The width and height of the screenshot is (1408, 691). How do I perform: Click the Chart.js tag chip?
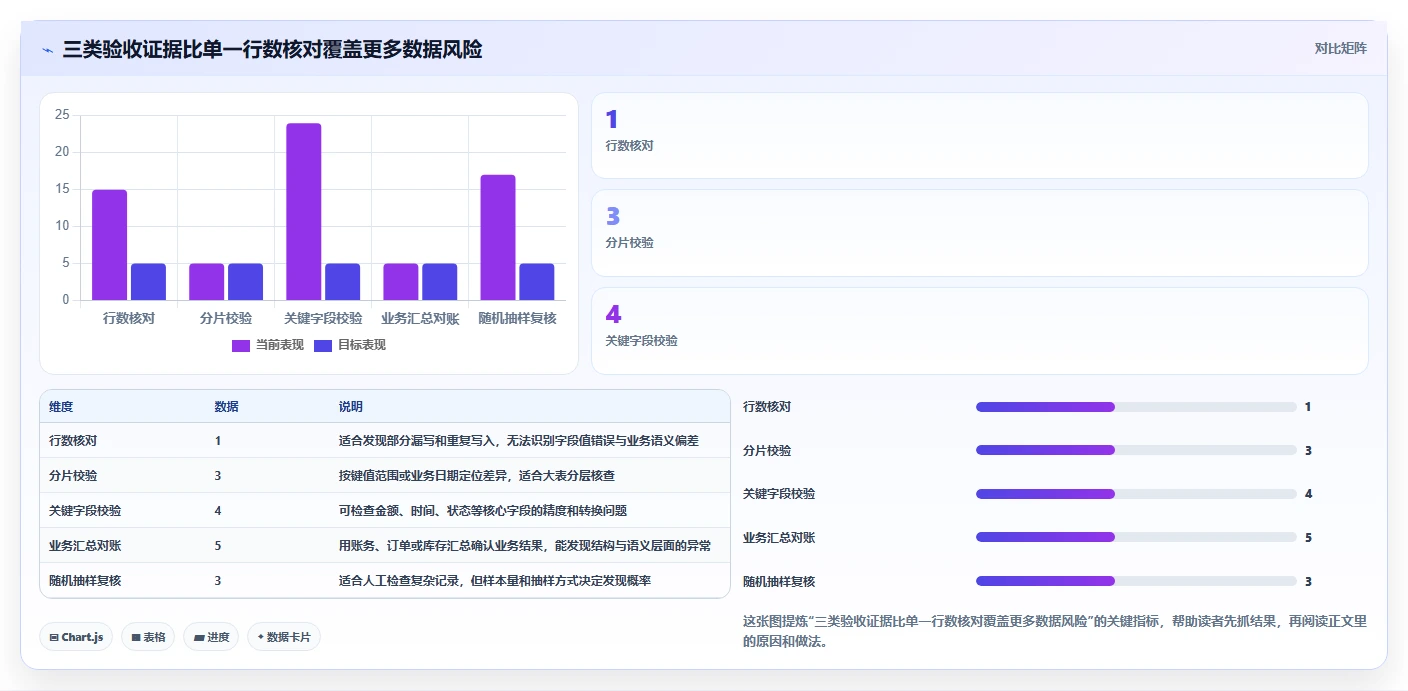pos(76,637)
